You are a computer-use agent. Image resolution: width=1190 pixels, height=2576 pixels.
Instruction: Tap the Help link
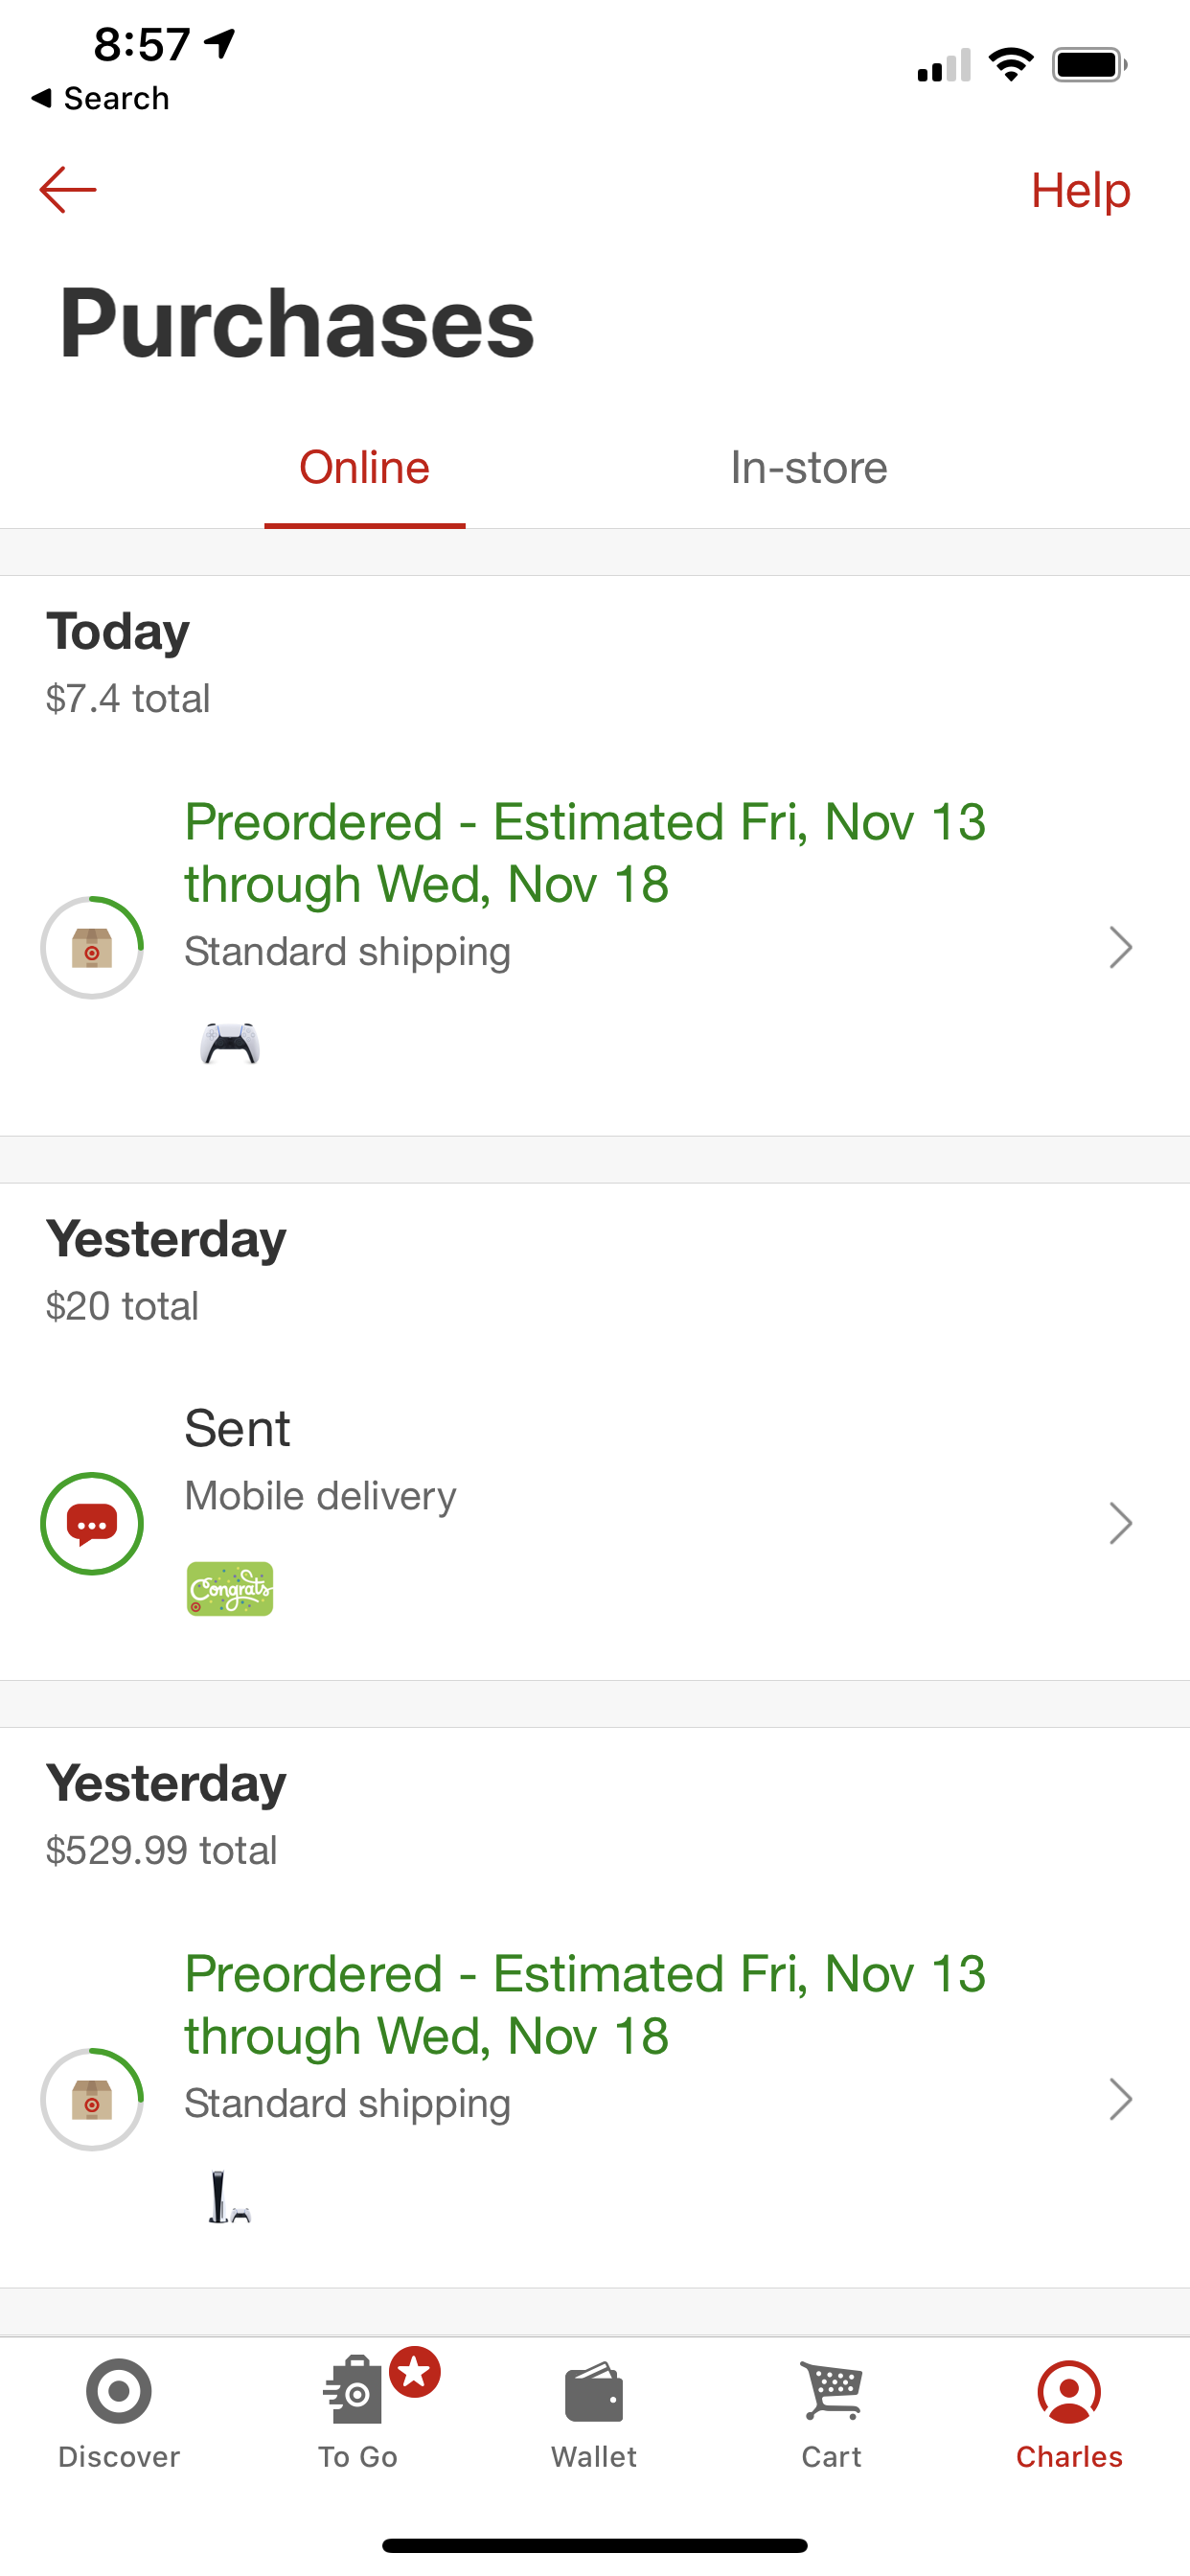click(x=1080, y=190)
